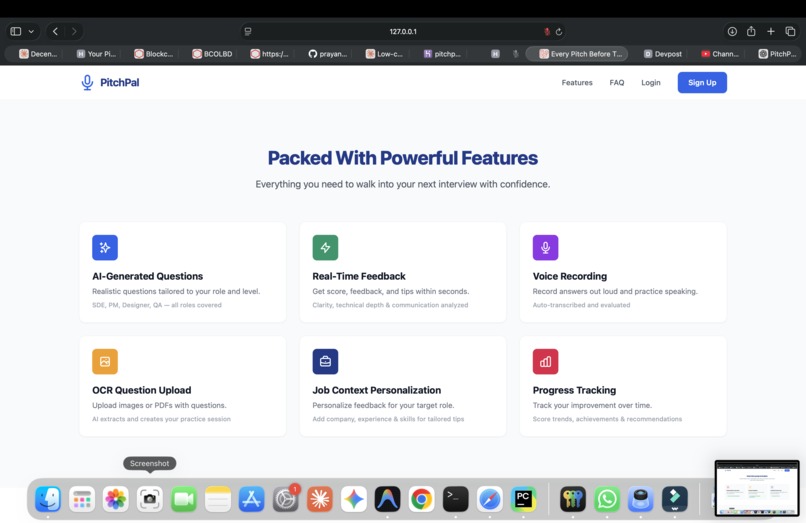Click the Real-Time Feedback card title

click(359, 276)
